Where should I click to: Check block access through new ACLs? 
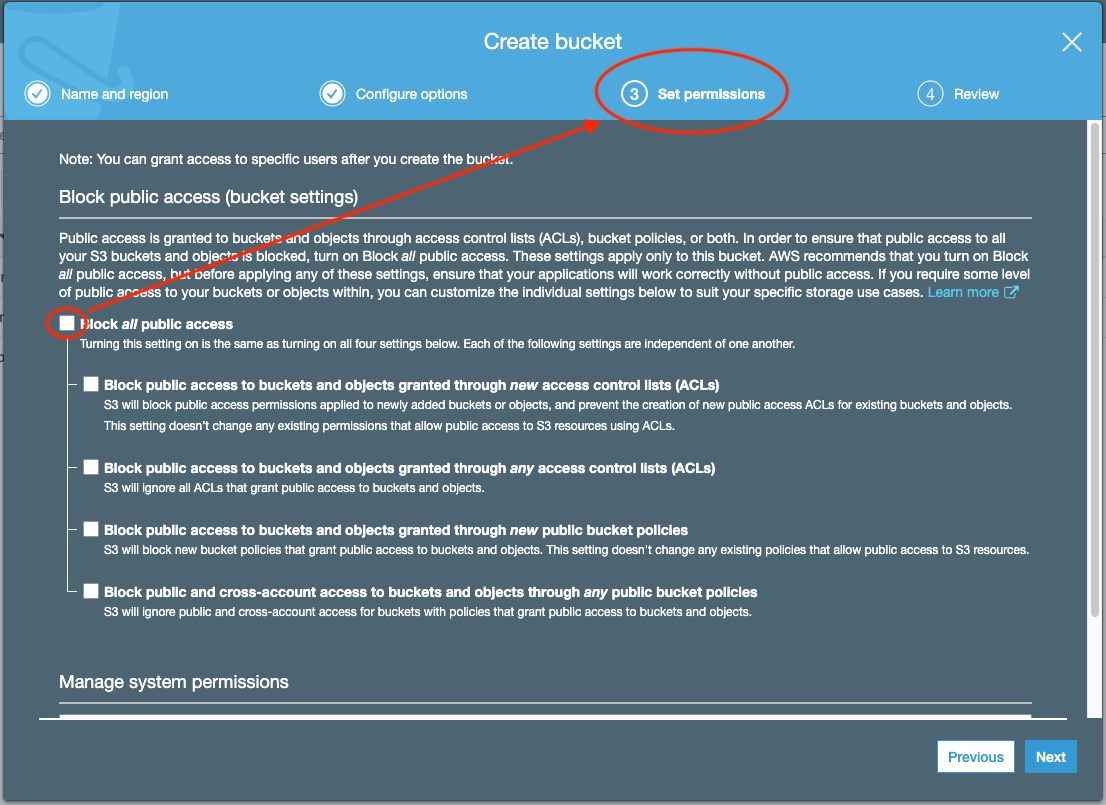point(91,384)
